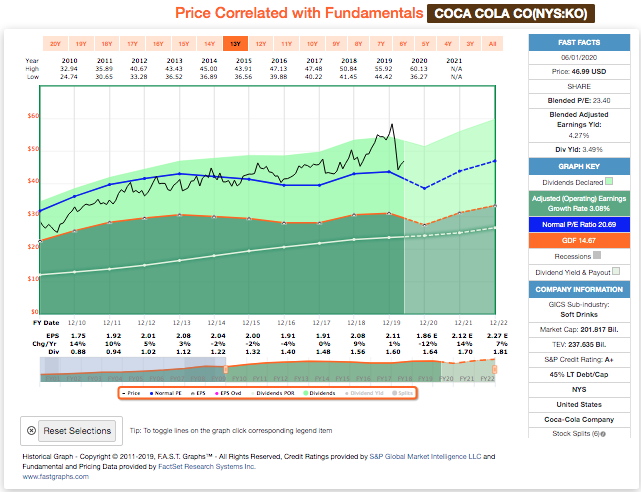Click the 45% LT Debt/Cap entry
This screenshot has width=641, height=492.
coord(579,374)
